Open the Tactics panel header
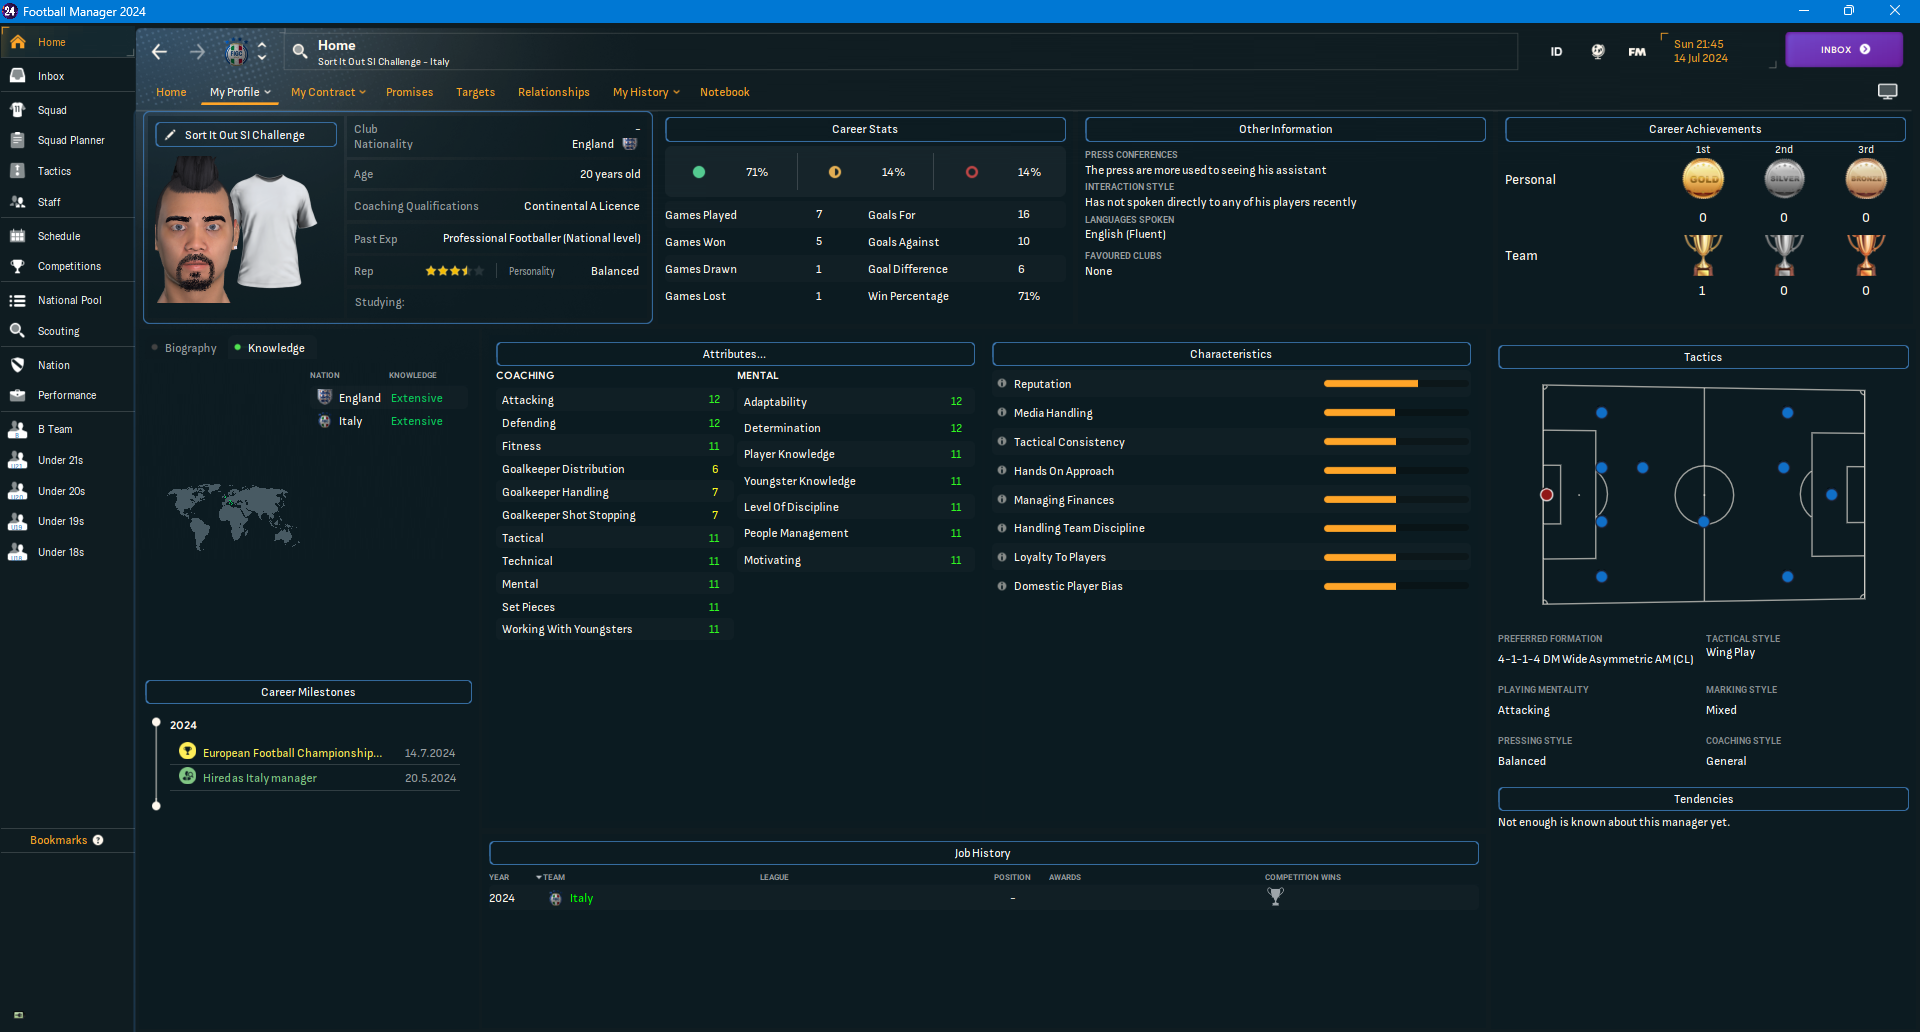 (x=1703, y=357)
